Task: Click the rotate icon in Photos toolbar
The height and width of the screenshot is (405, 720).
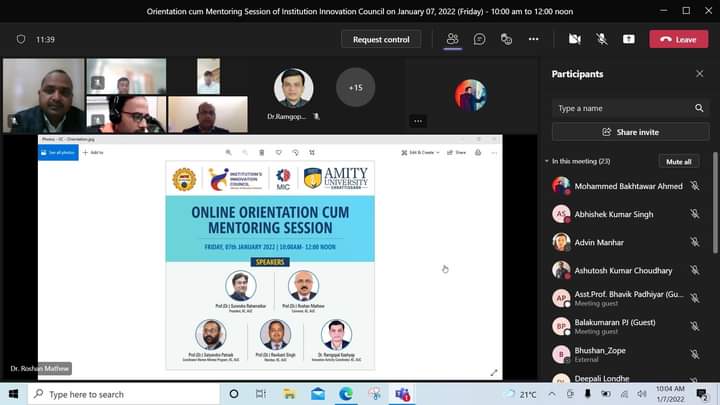Action: click(295, 152)
